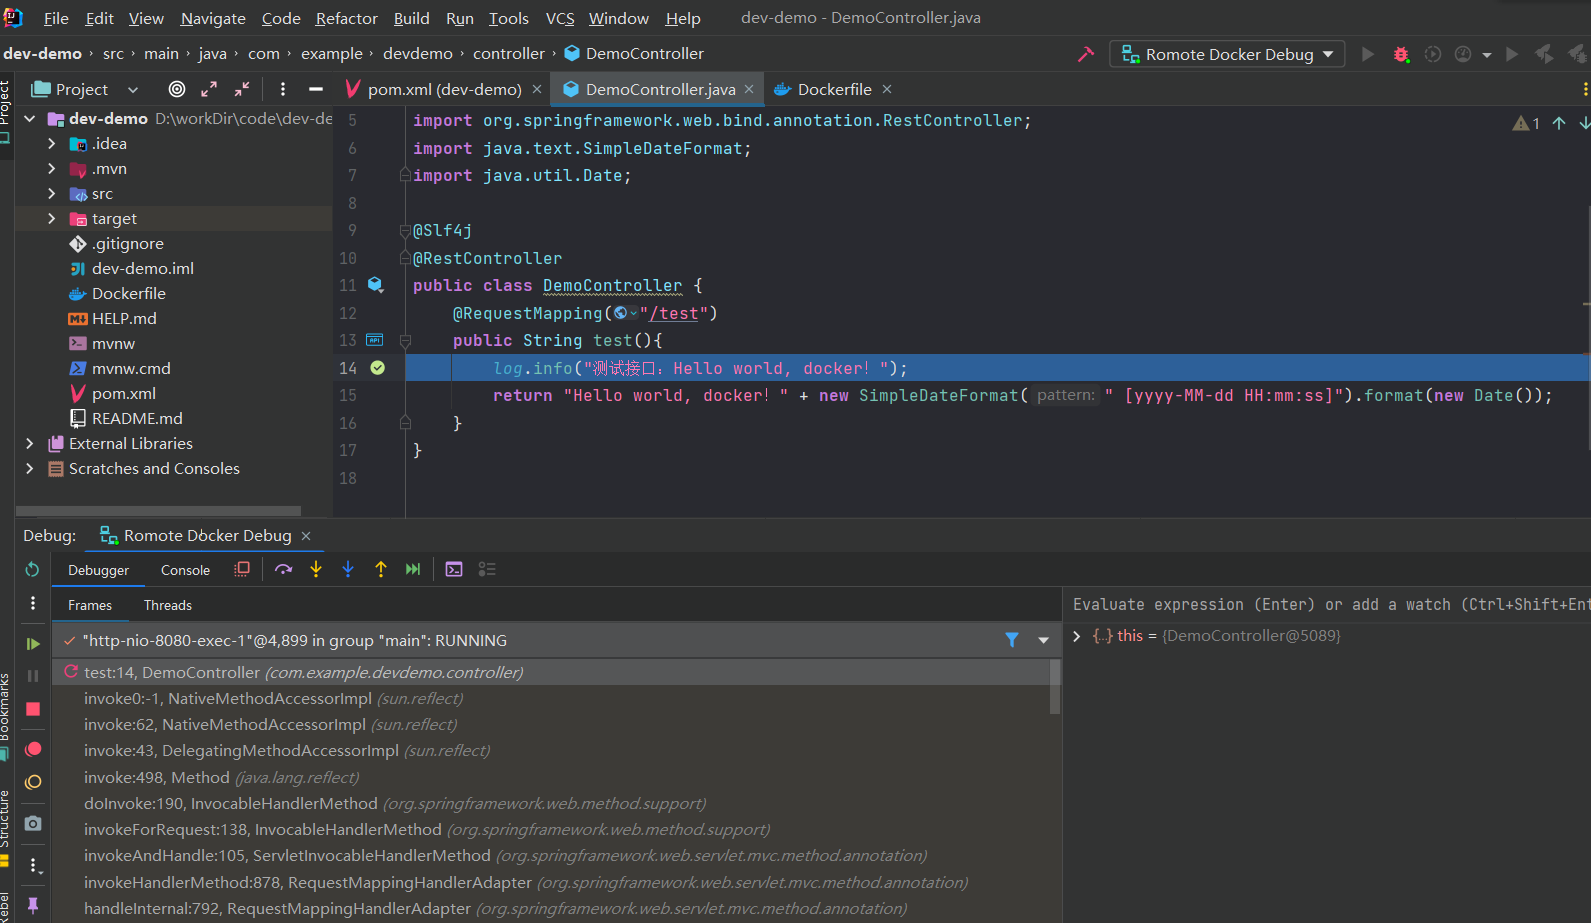The width and height of the screenshot is (1591, 923).
Task: Click the yellow Step Into icon
Action: [x=316, y=569]
